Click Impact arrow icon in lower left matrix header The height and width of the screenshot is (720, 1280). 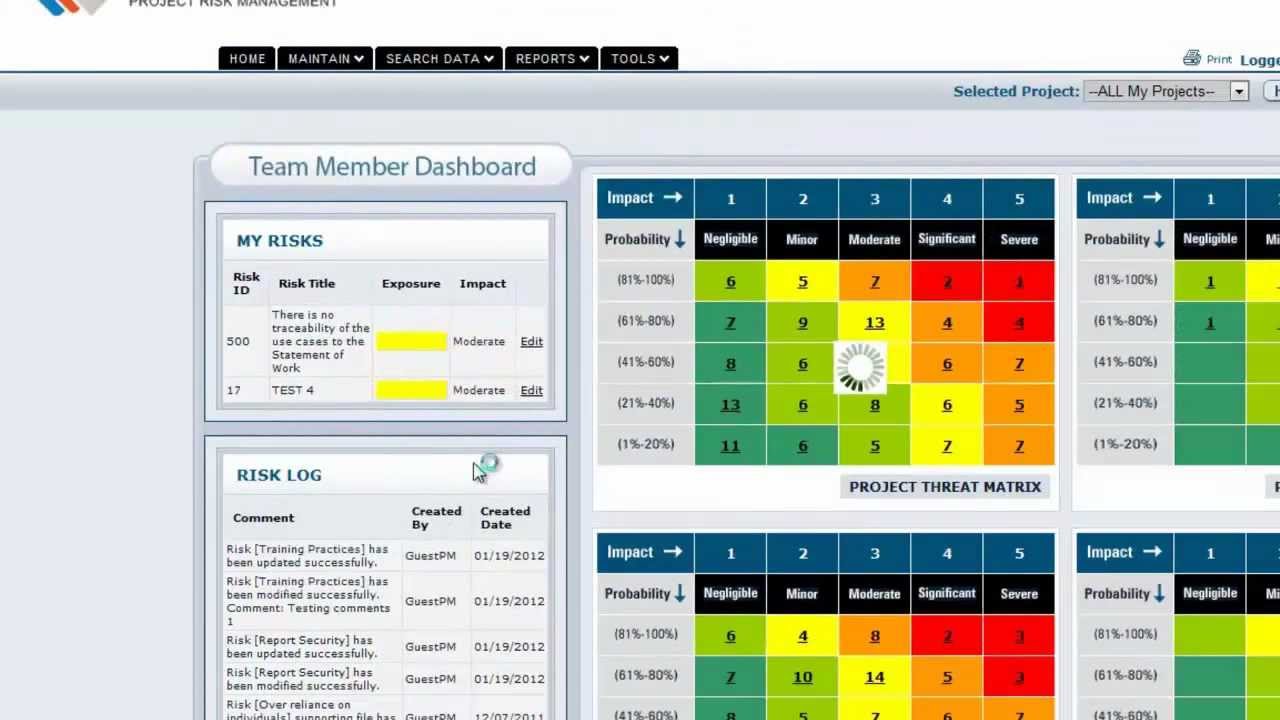click(672, 551)
